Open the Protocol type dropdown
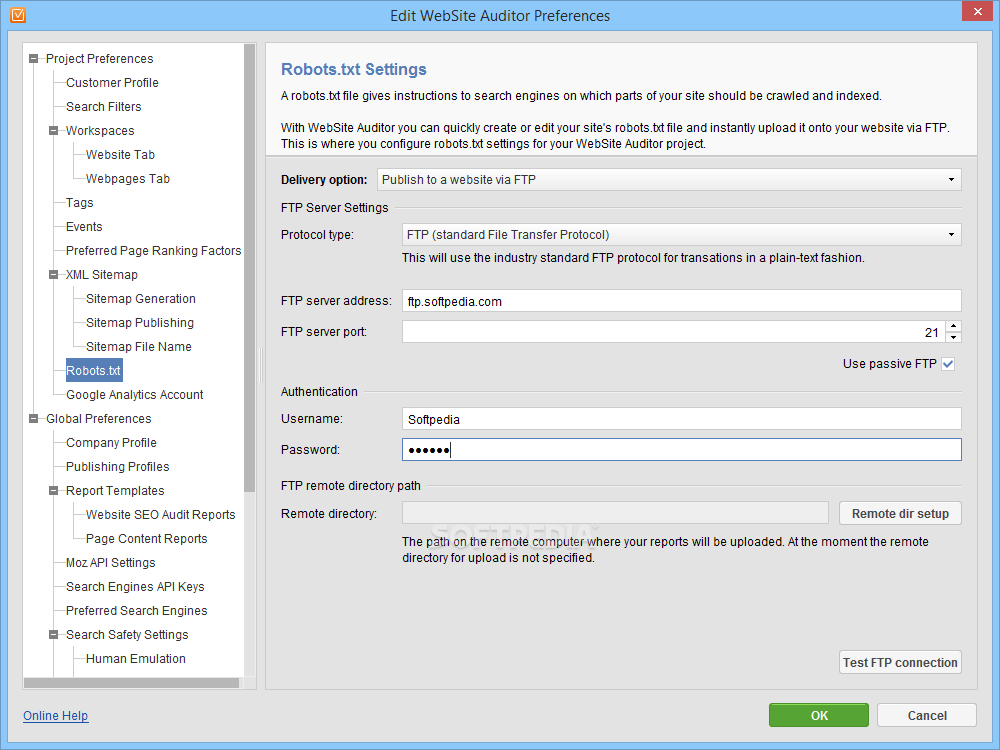1000x750 pixels. click(x=681, y=235)
